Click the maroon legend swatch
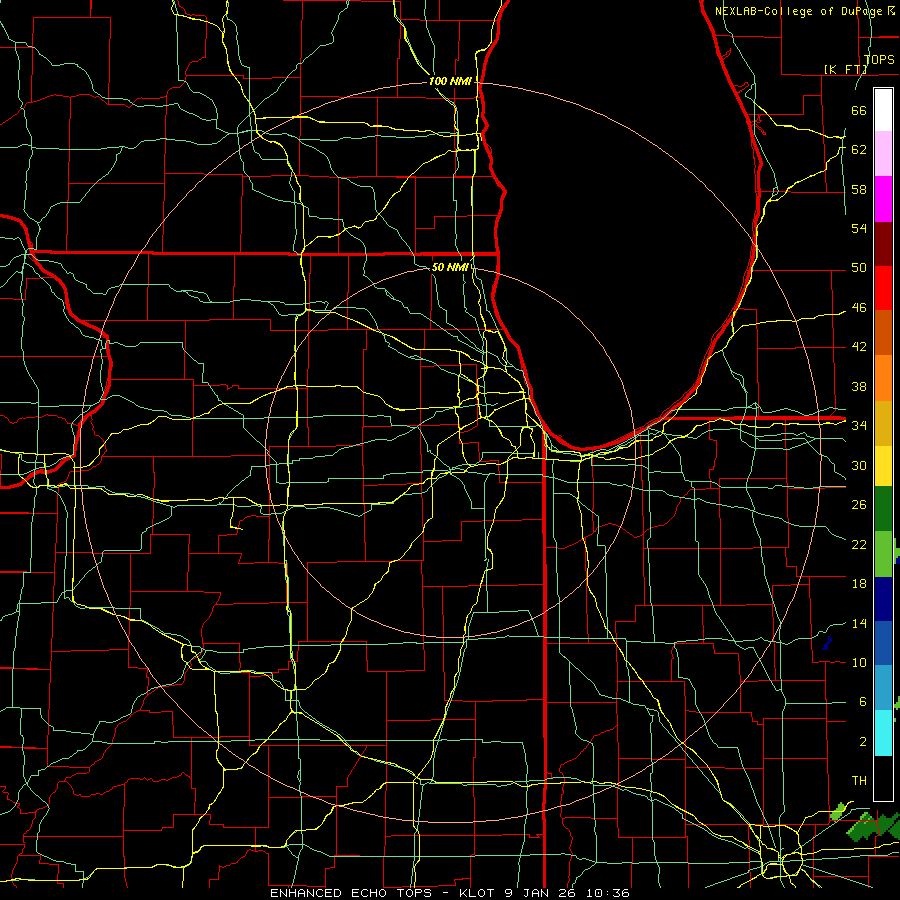 click(x=883, y=243)
